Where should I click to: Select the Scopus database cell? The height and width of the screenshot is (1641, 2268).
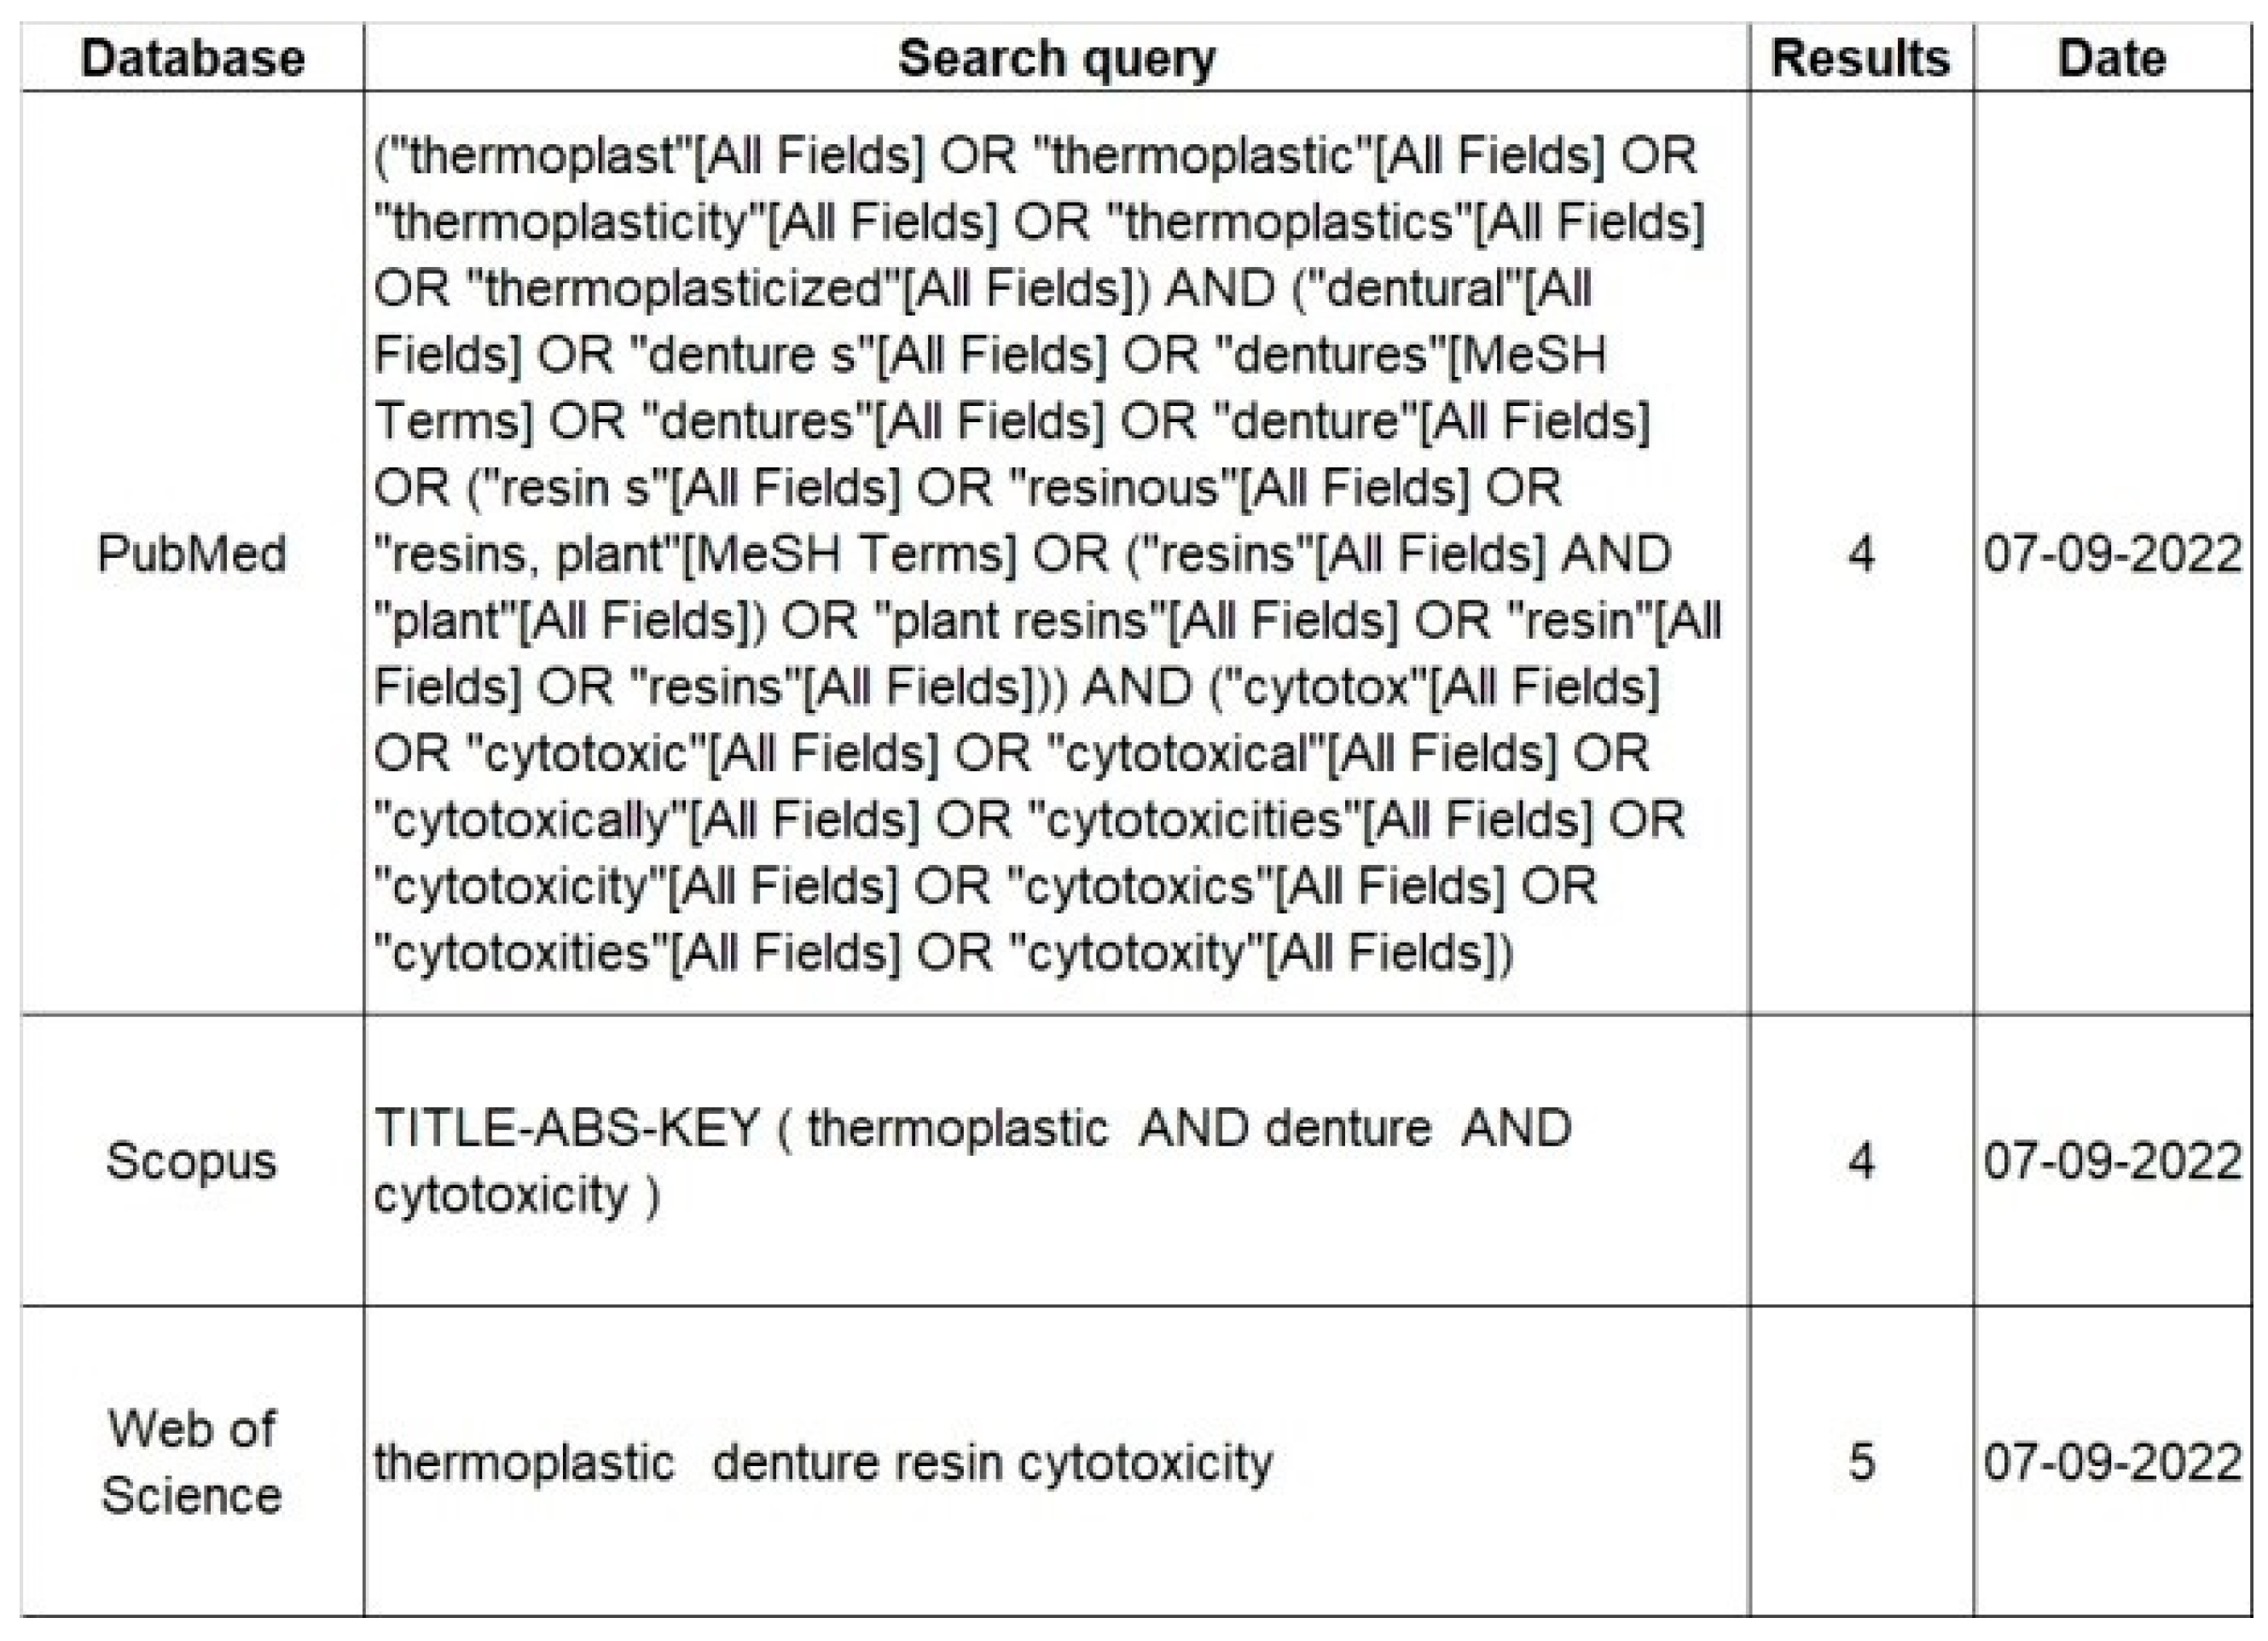click(192, 1161)
